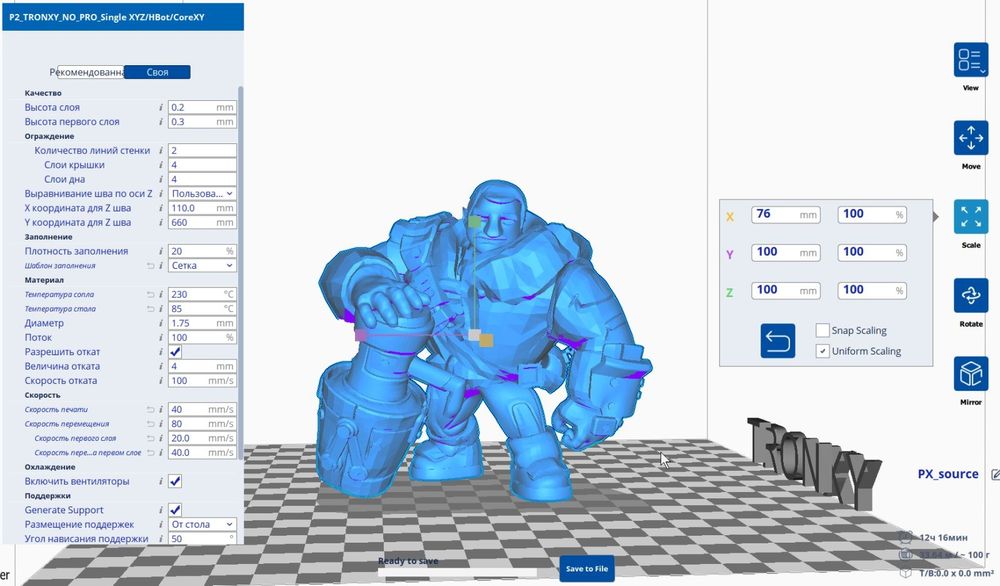Select the Mirror tool
The width and height of the screenshot is (1000, 586).
[x=971, y=374]
